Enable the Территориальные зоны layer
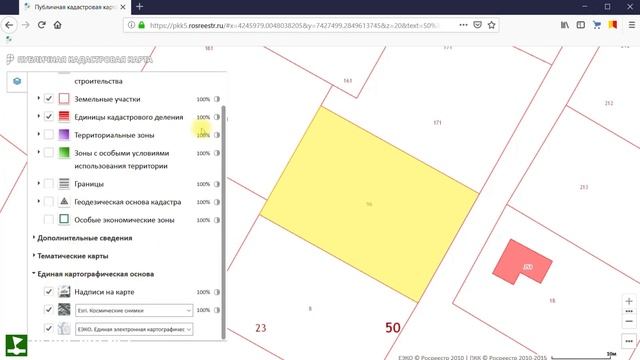 pos(49,134)
